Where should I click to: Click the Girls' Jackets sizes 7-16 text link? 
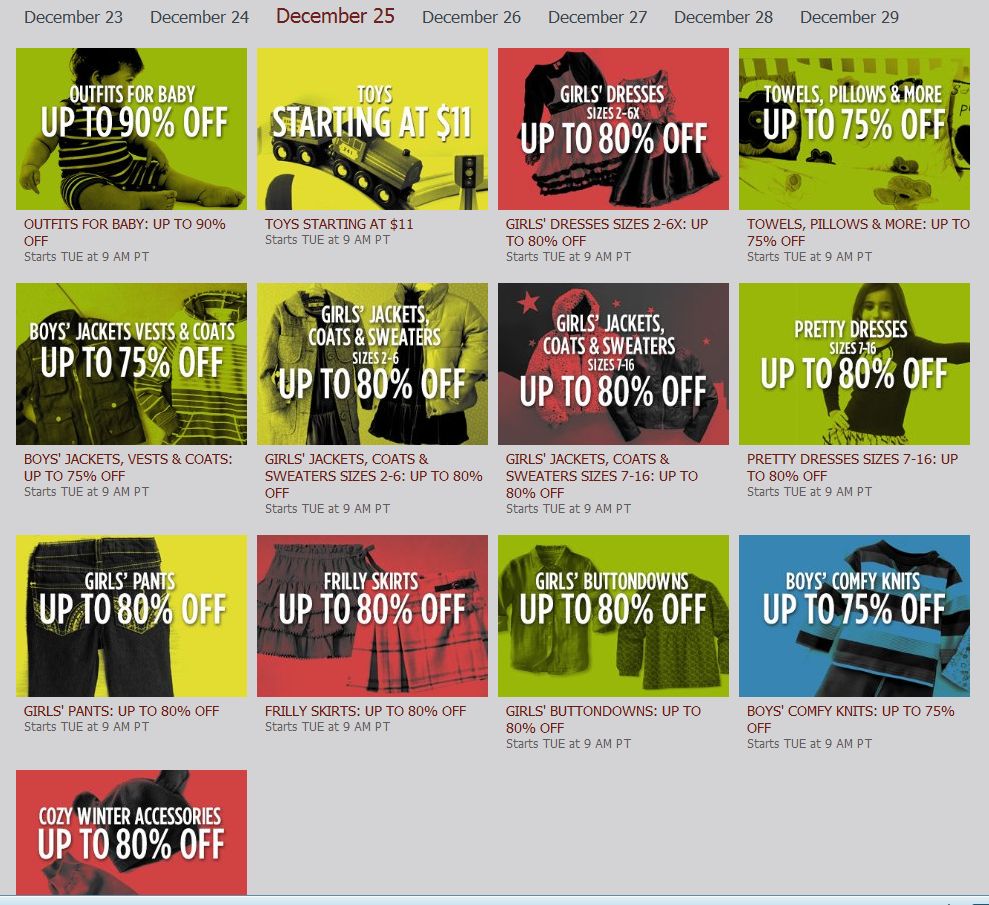click(x=601, y=476)
